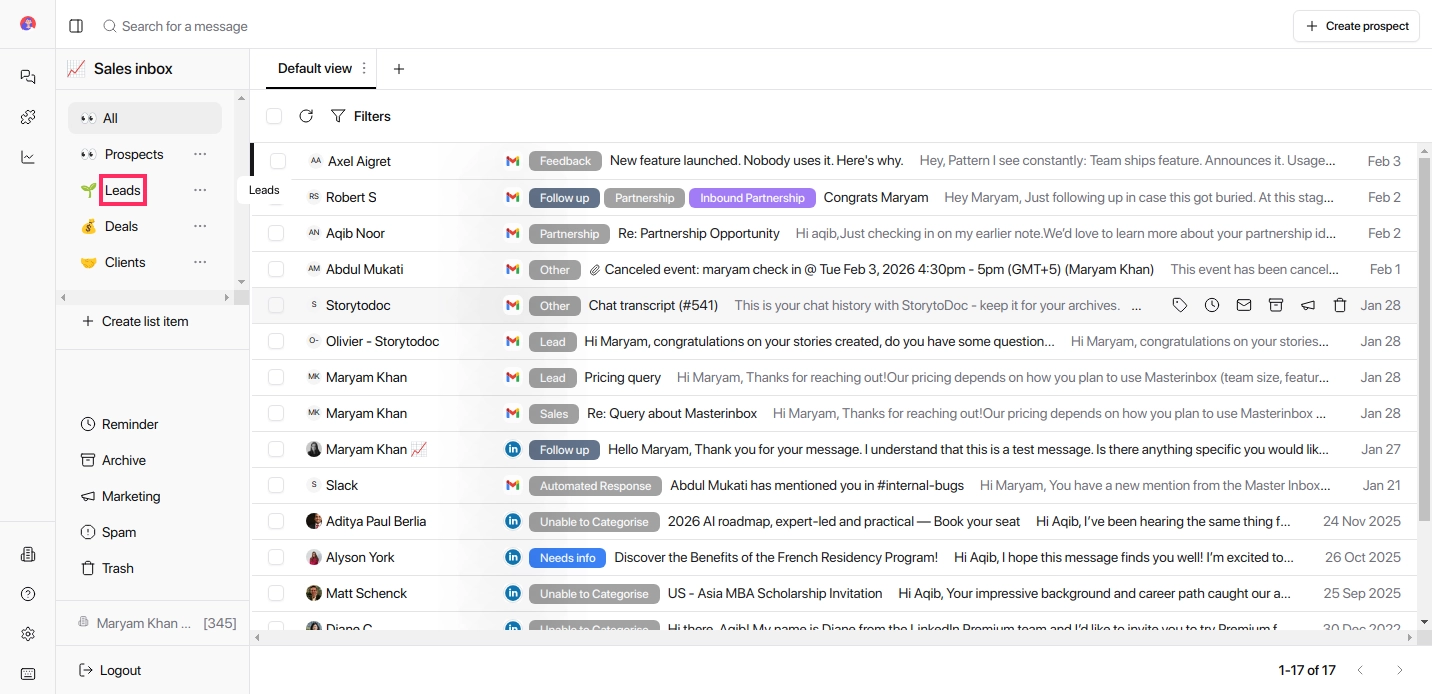Screen dimensions: 1432x694
Task: Open the settings gear icon
Action: tap(27, 634)
